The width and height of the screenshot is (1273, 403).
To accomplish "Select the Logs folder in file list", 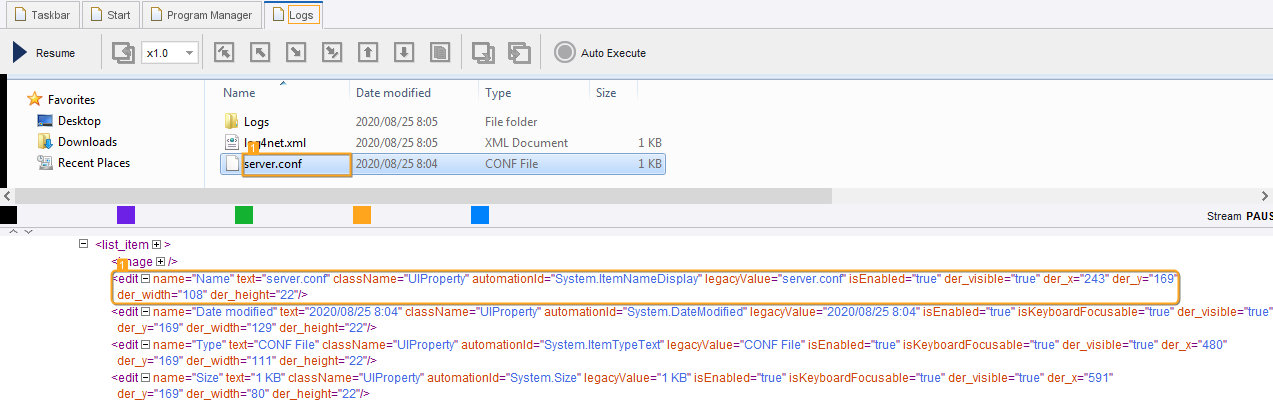I will coord(256,122).
